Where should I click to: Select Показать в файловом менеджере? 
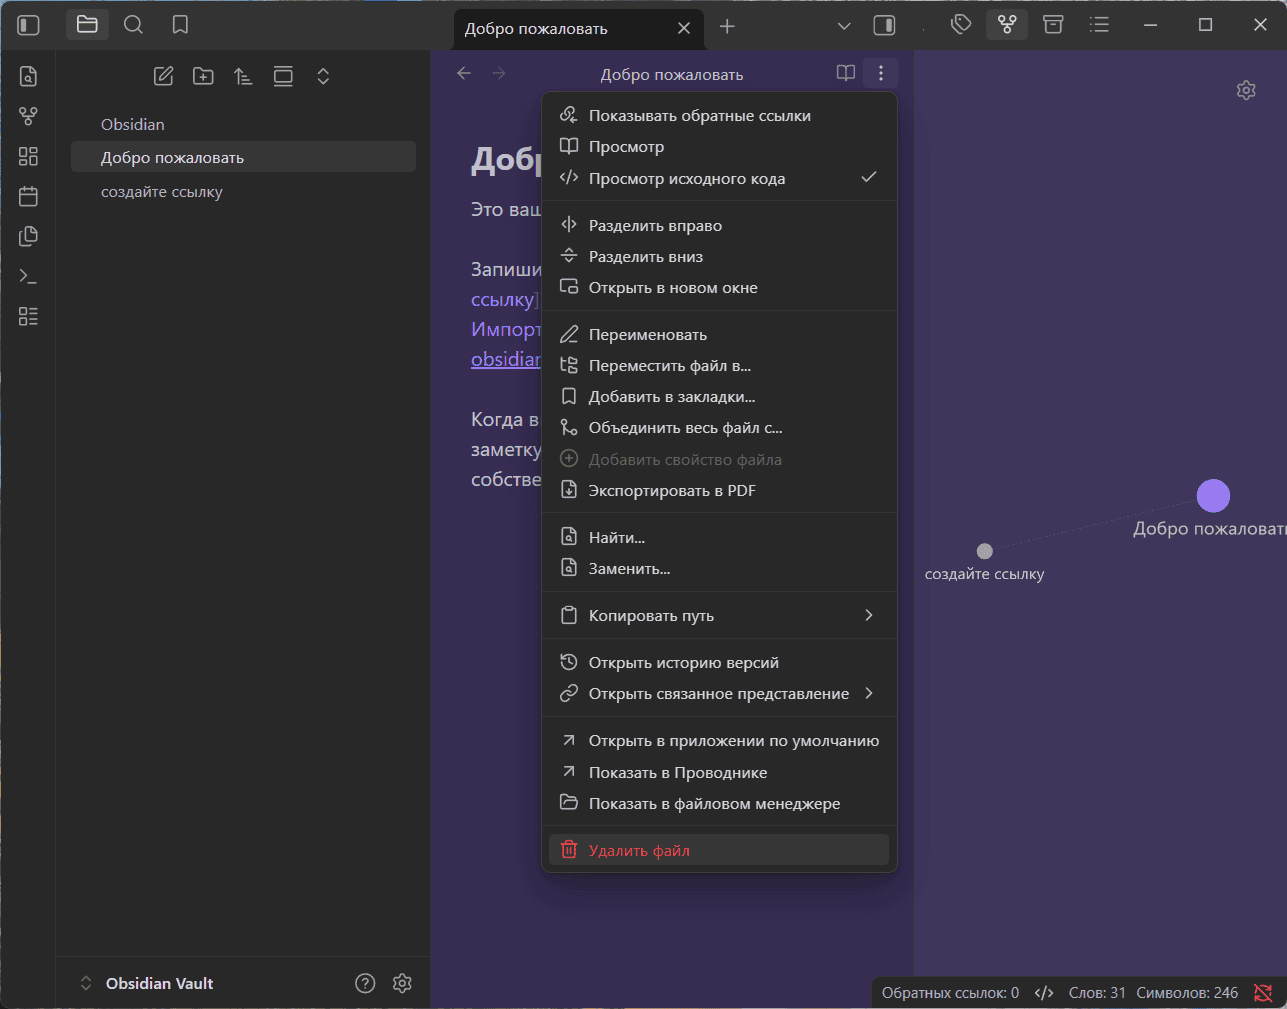tap(719, 803)
